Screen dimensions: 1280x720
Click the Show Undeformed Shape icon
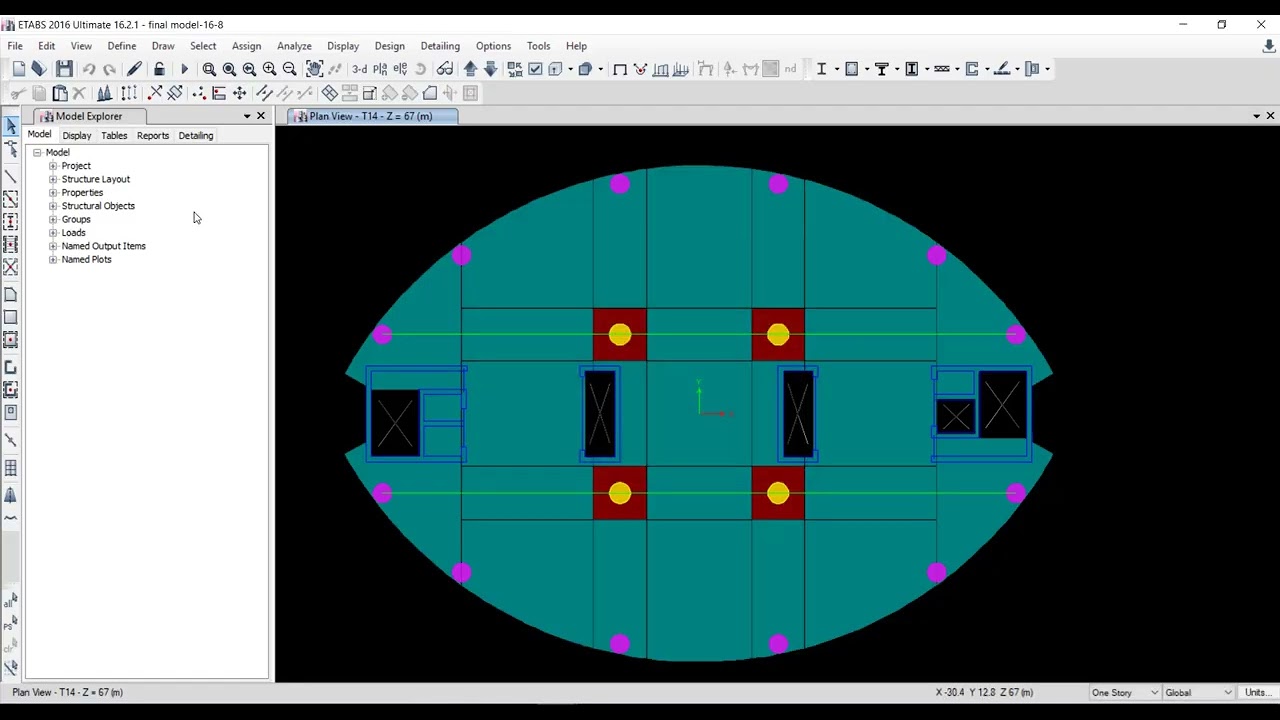(x=620, y=69)
